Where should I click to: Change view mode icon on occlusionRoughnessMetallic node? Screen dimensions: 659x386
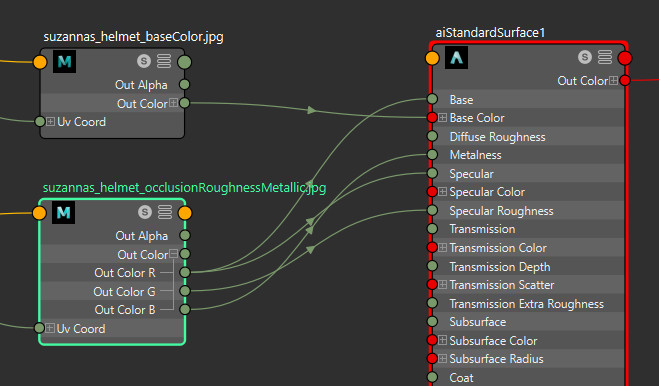165,212
